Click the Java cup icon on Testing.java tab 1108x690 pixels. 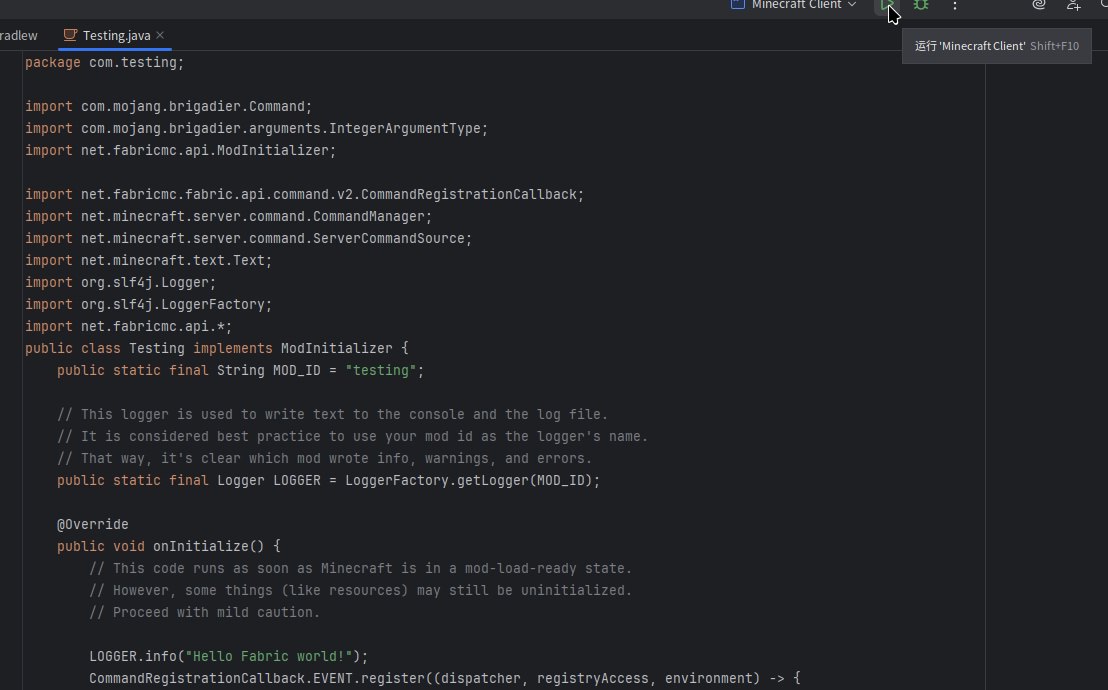(x=70, y=35)
